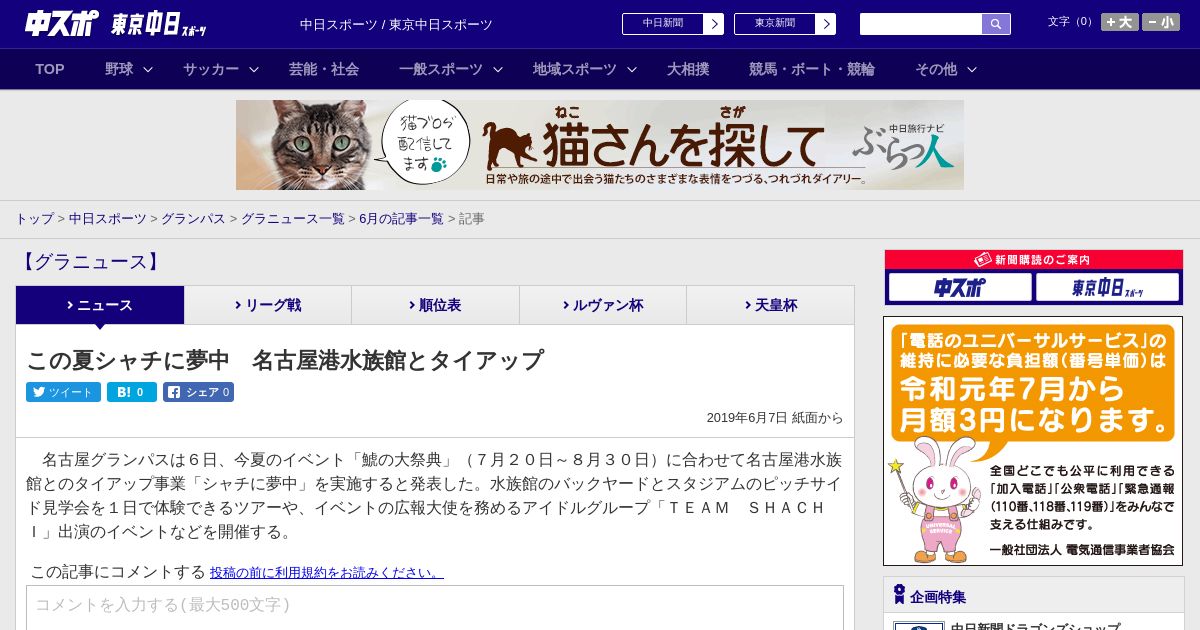Focus the header search input field
This screenshot has height=630, width=1200.
[921, 24]
